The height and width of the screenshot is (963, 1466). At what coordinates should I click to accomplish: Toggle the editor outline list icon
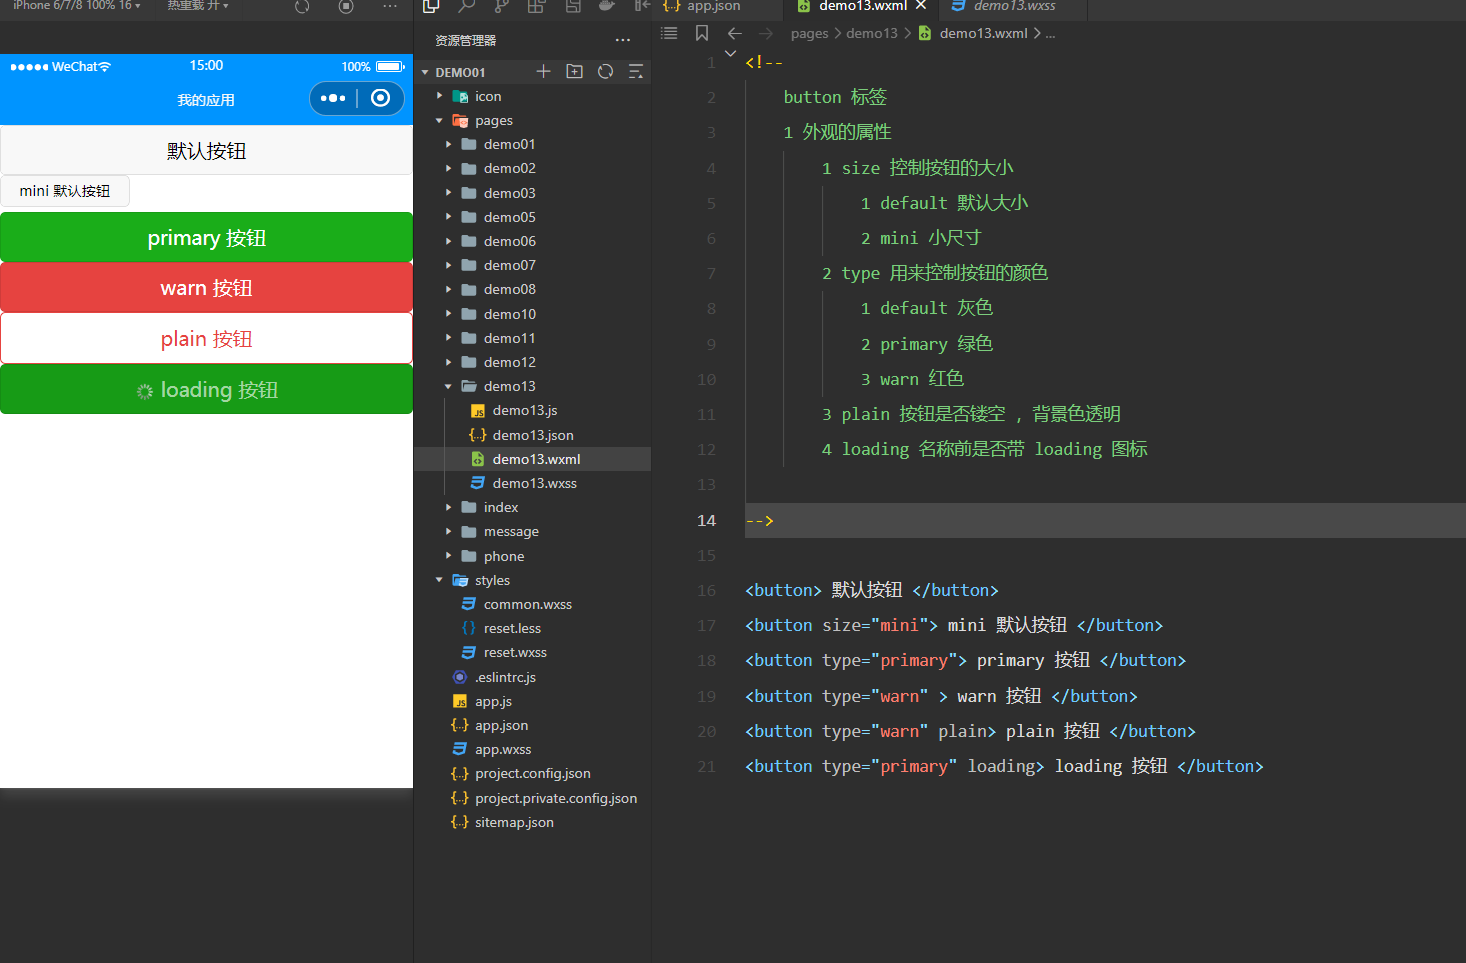(x=669, y=33)
